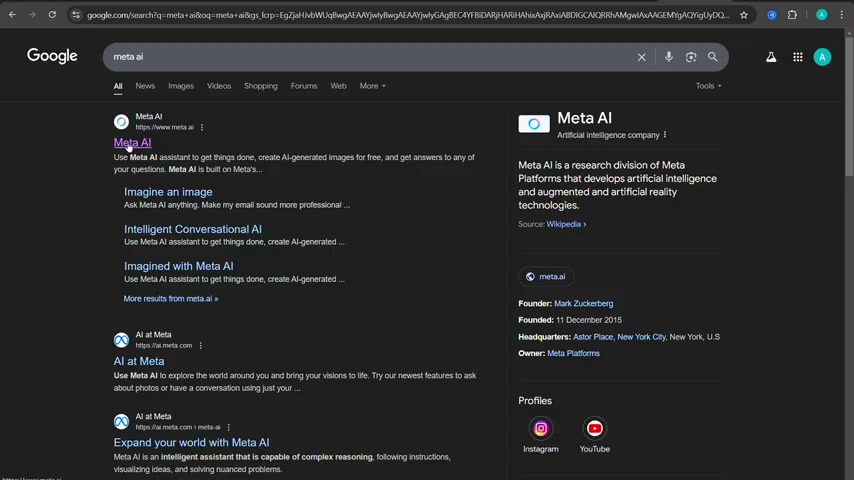The height and width of the screenshot is (480, 854).
Task: Open the Chrome three-dot menu
Action: (x=841, y=15)
